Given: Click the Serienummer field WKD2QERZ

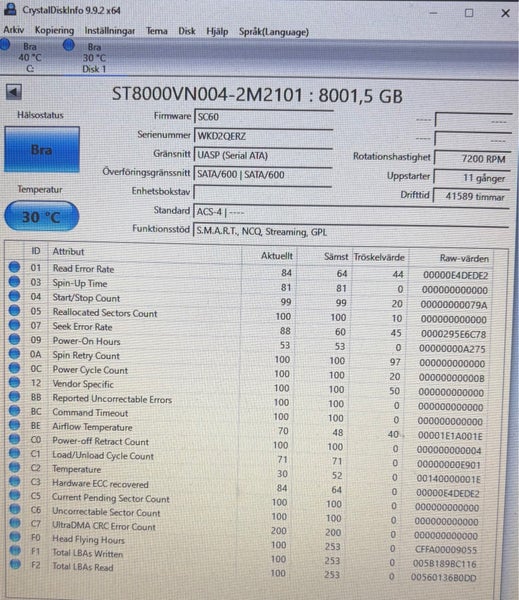Looking at the screenshot, I should [x=263, y=136].
